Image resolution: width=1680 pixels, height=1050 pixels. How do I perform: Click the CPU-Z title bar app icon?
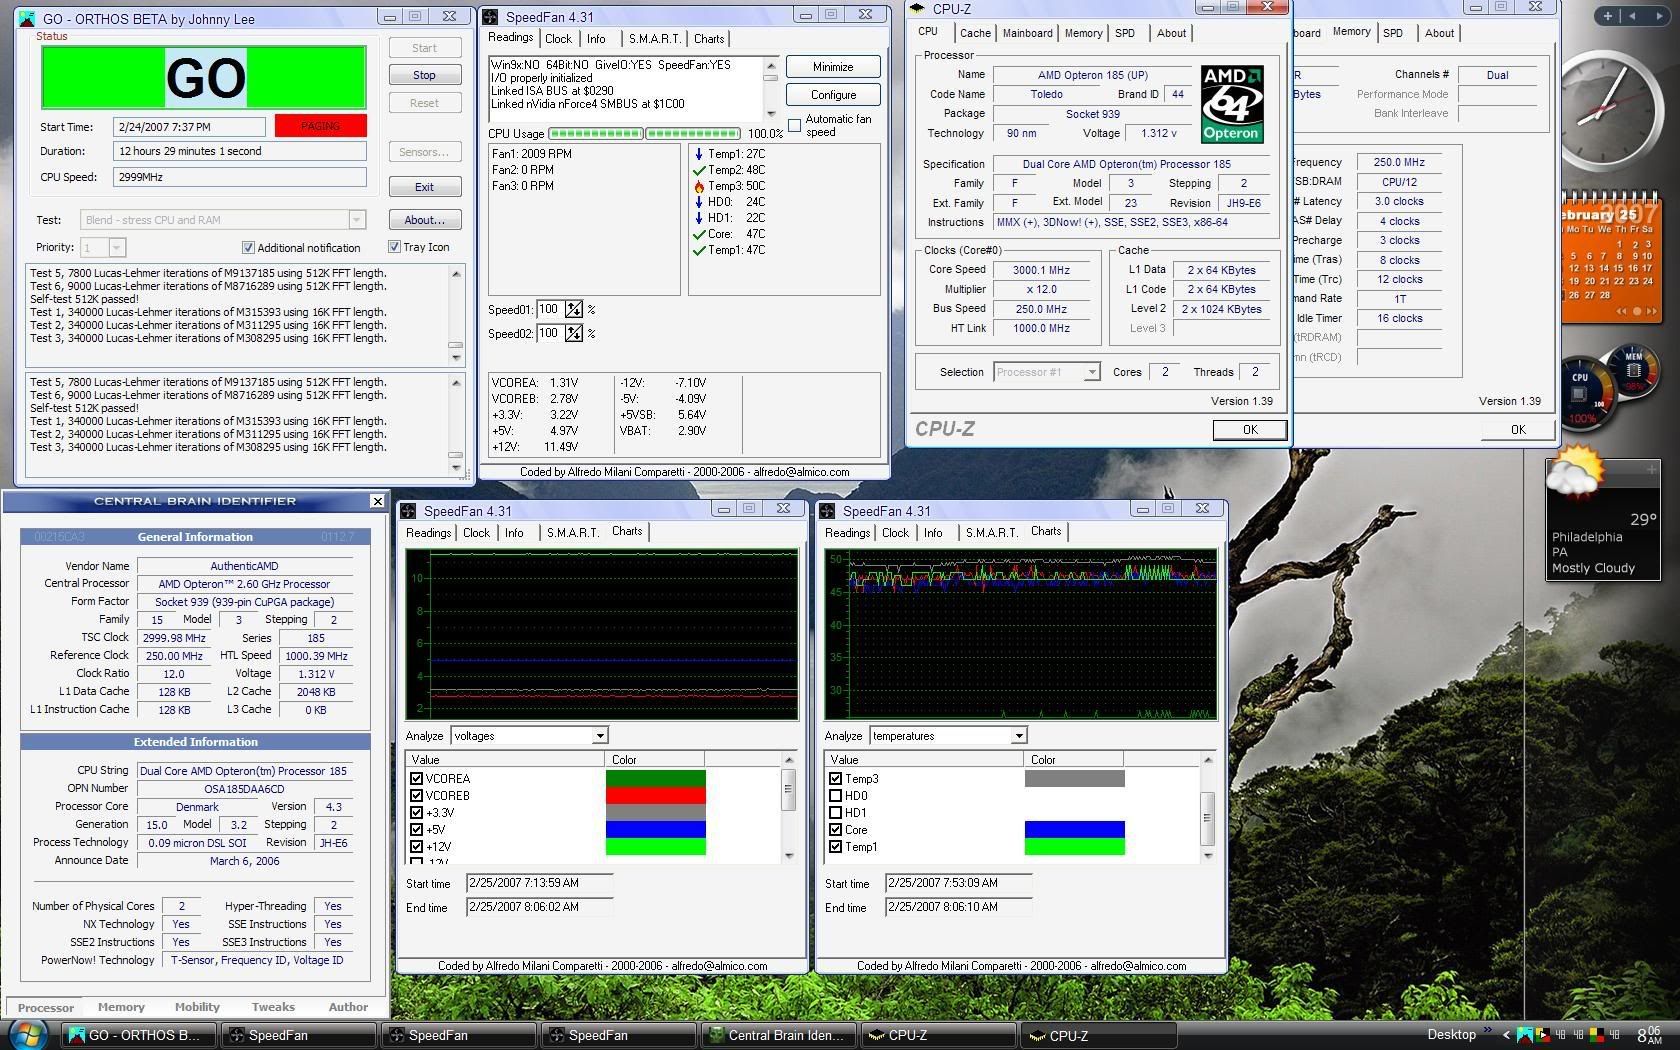coord(917,9)
